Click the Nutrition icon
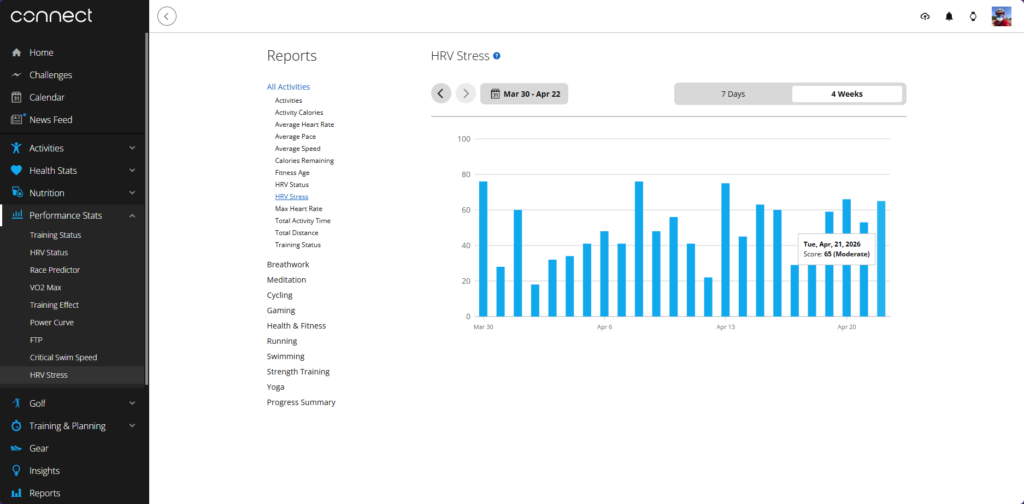Viewport: 1024px width, 504px height. click(x=16, y=193)
